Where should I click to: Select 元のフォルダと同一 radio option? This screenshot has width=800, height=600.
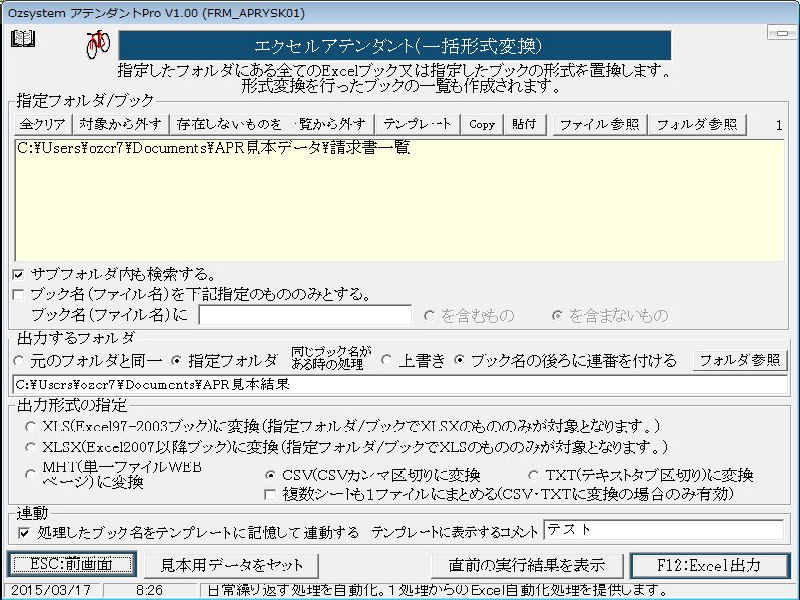(20, 360)
